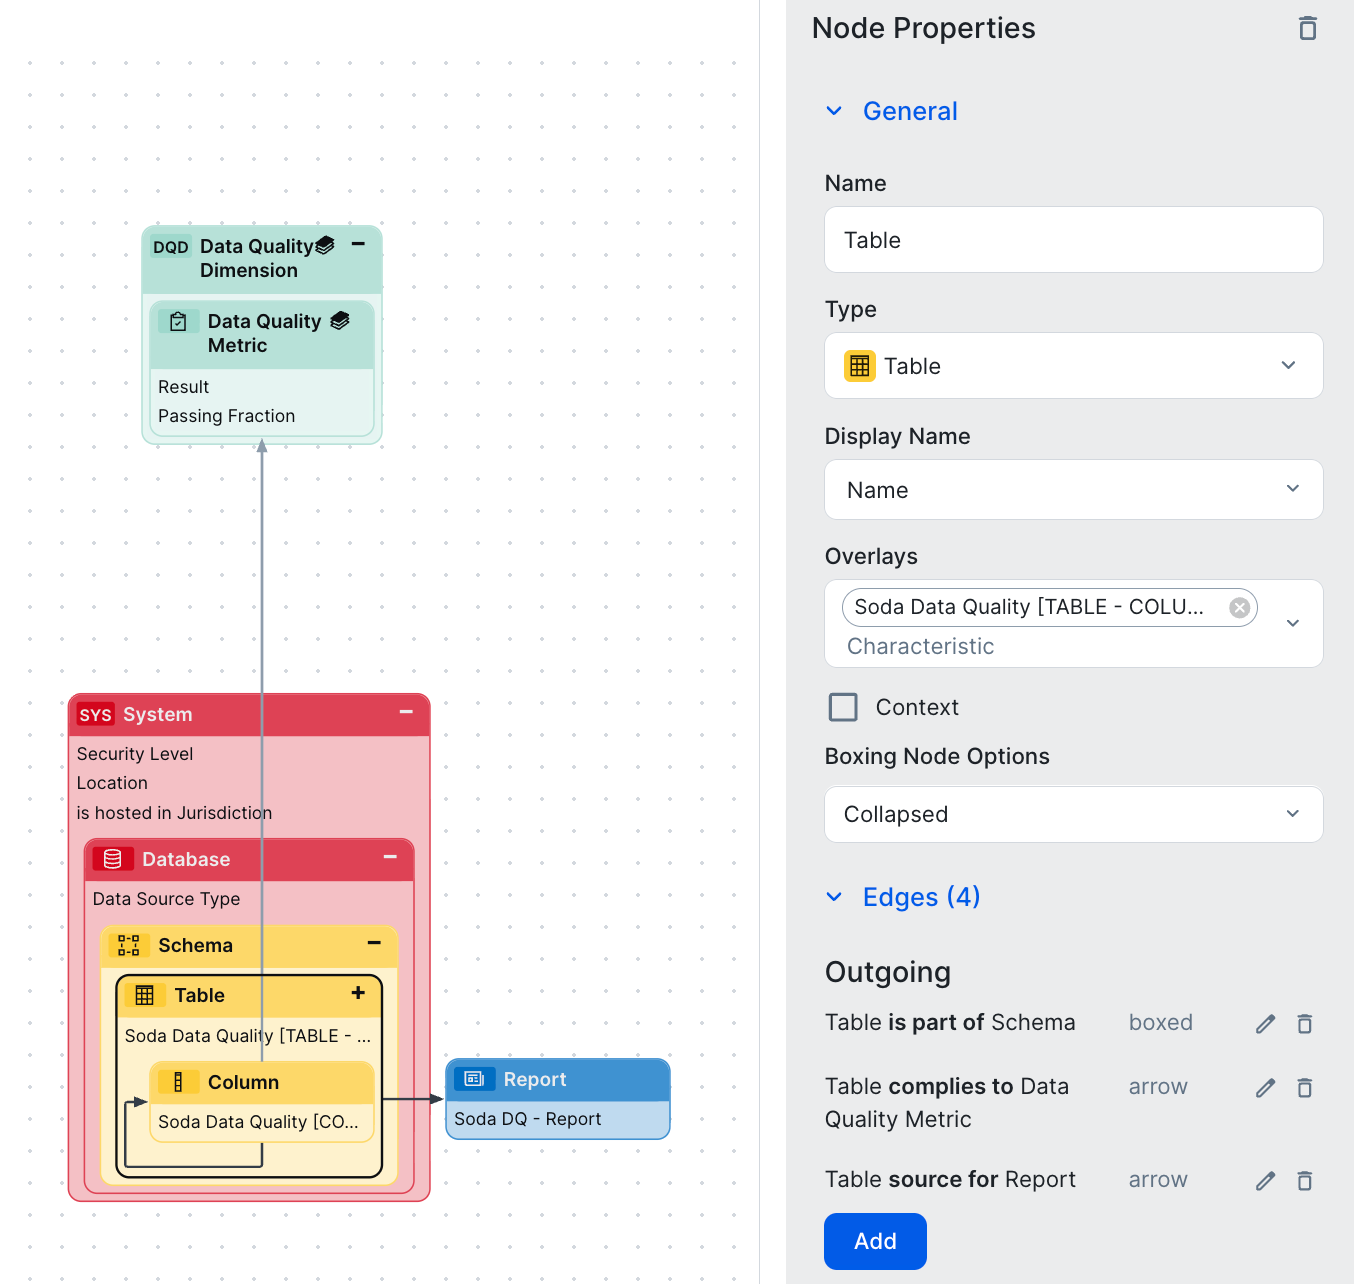This screenshot has height=1284, width=1354.
Task: Edit the 'Table source for Report' edge
Action: coord(1265,1180)
